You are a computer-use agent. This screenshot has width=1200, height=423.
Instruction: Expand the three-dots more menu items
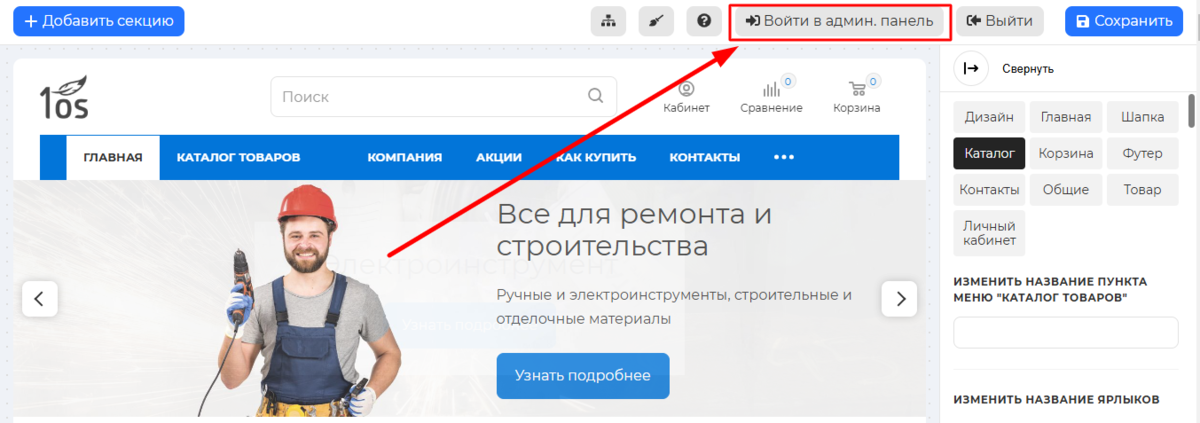(x=784, y=157)
